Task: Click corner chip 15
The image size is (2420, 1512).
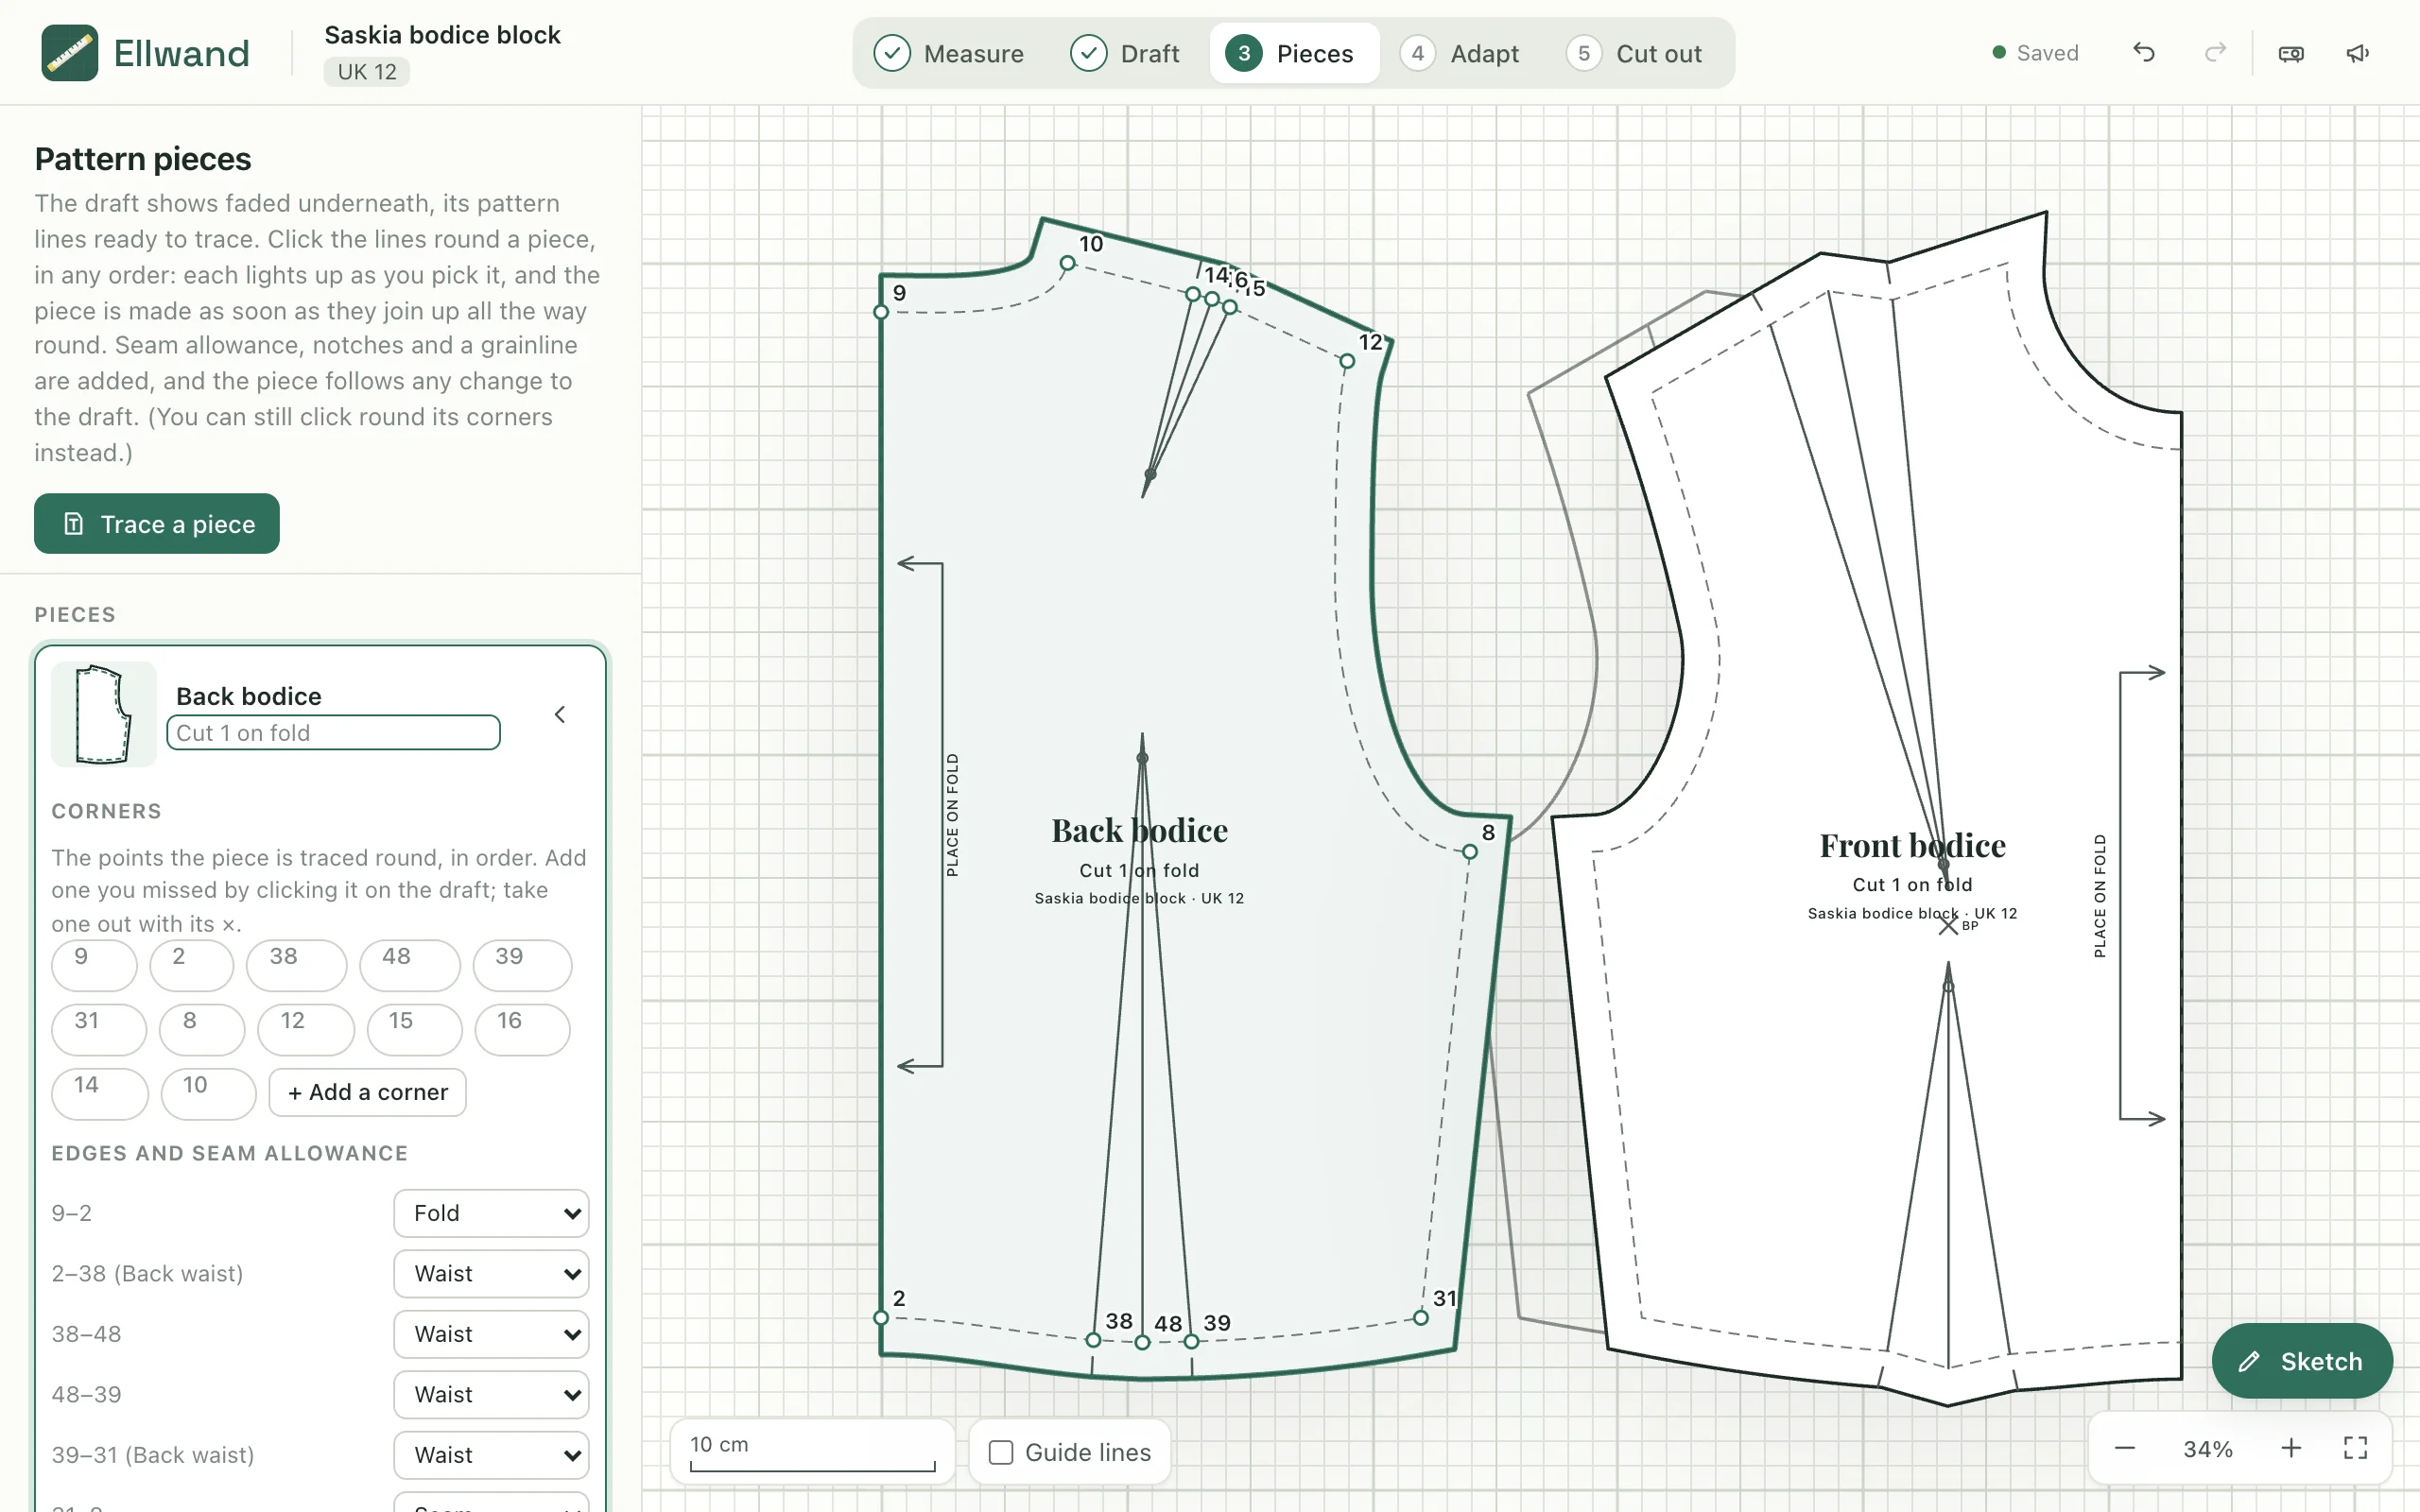Action: click(x=414, y=1028)
